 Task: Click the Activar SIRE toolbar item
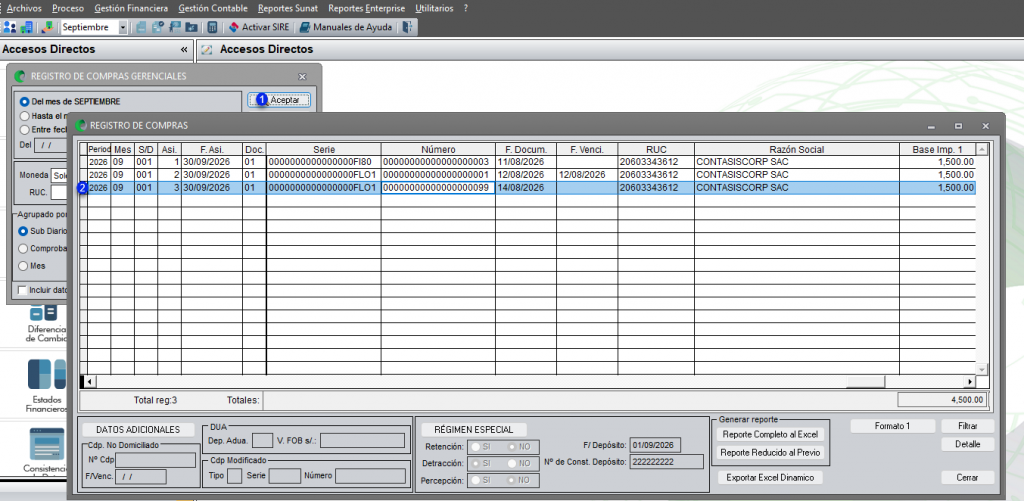[x=259, y=27]
